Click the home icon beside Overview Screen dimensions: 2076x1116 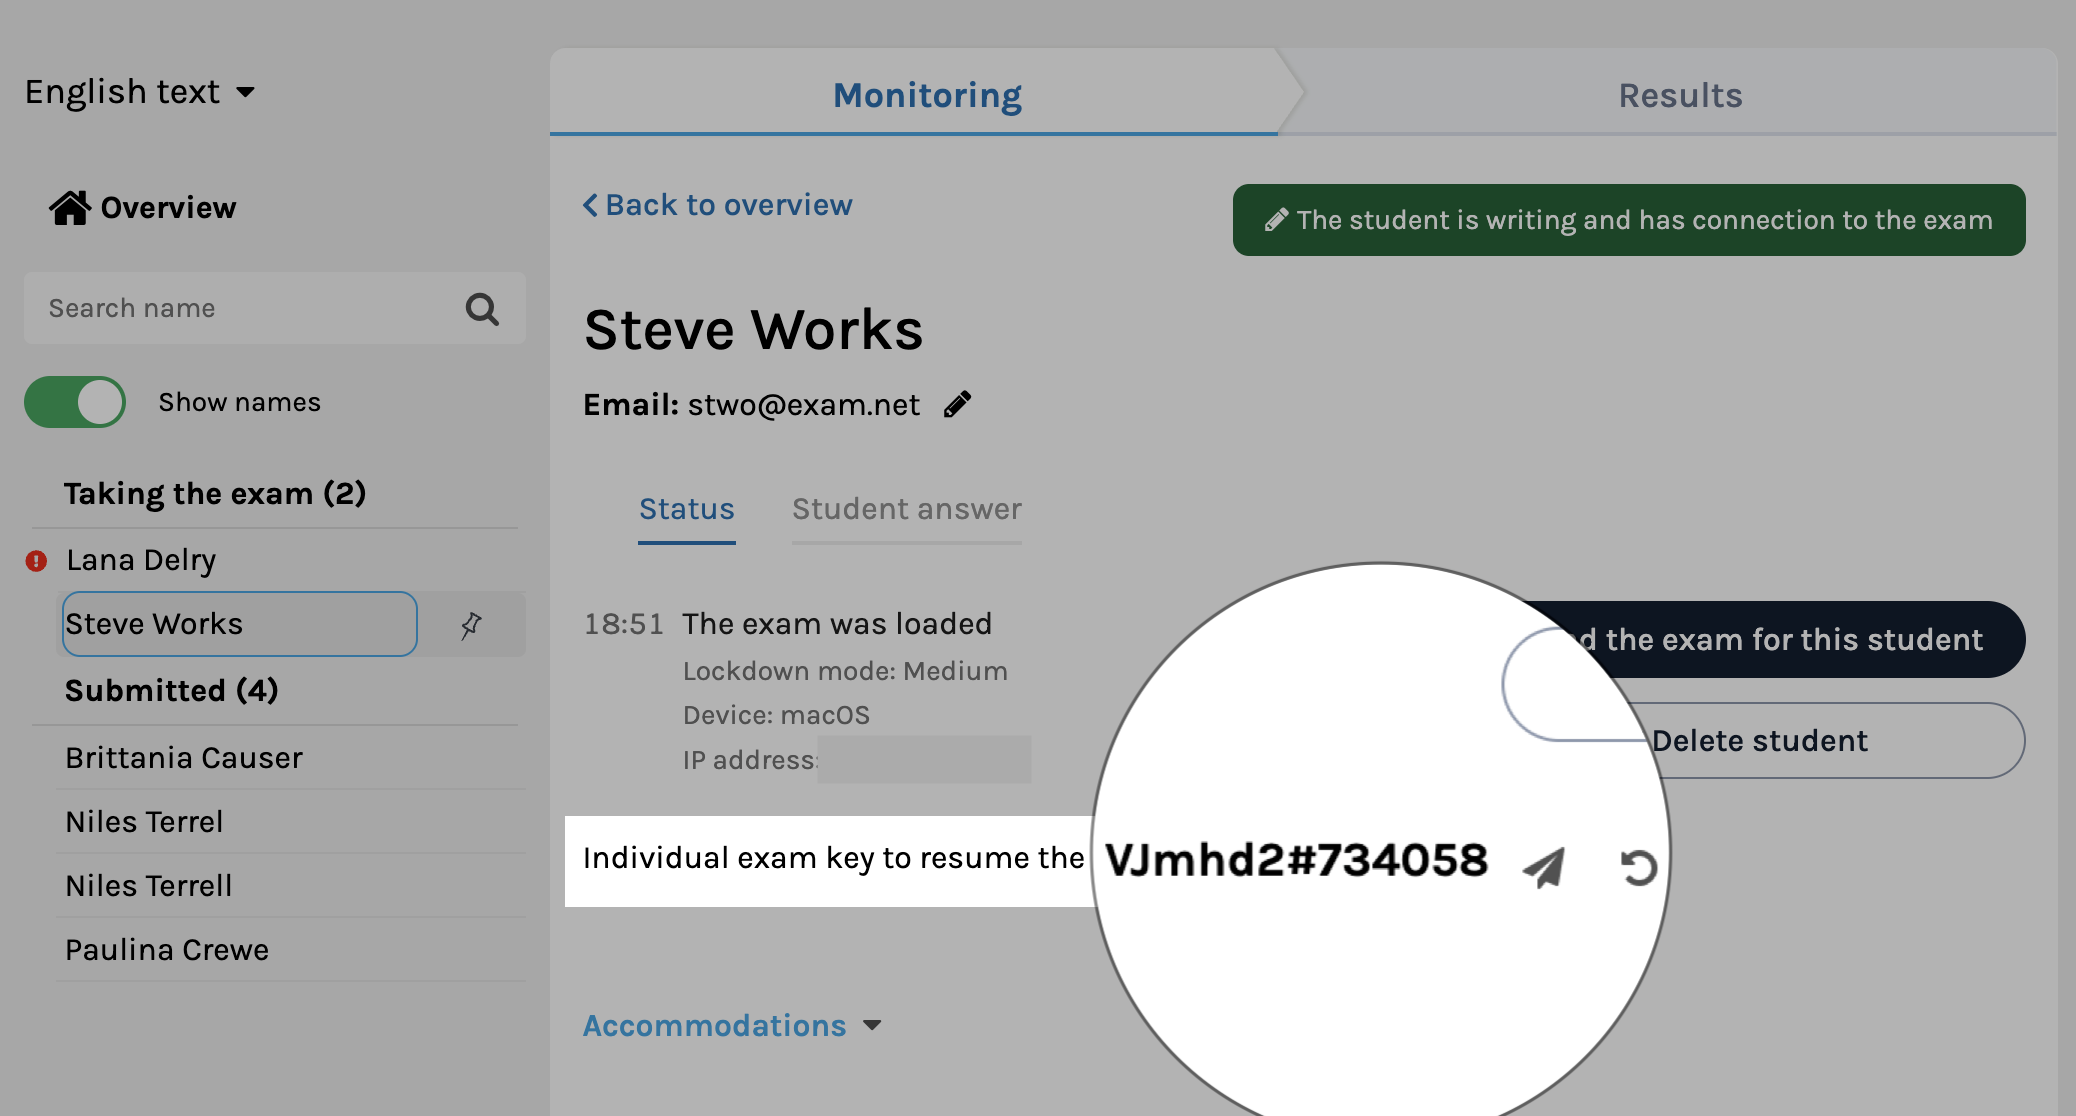point(70,208)
